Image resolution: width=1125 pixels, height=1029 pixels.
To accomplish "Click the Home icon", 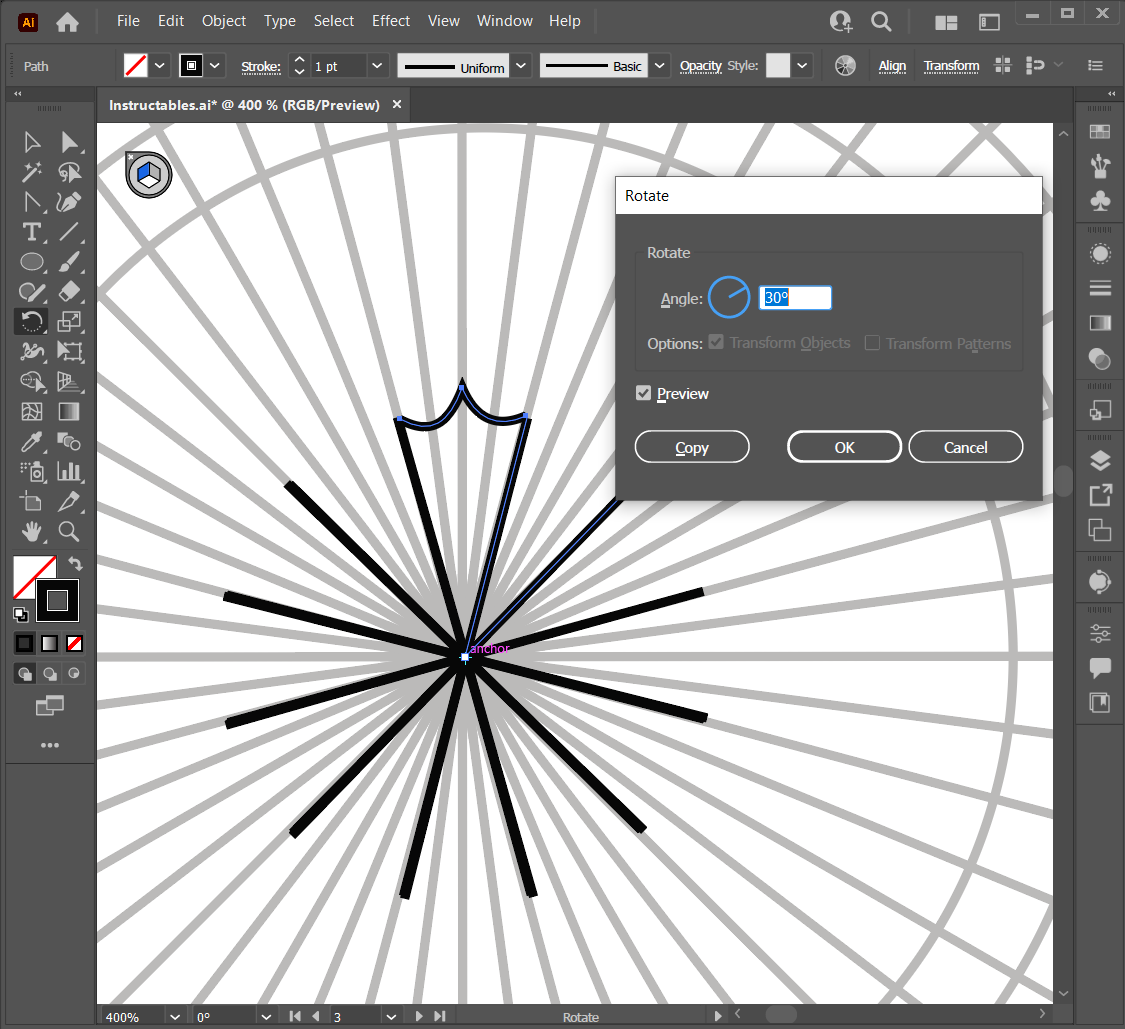I will (67, 21).
